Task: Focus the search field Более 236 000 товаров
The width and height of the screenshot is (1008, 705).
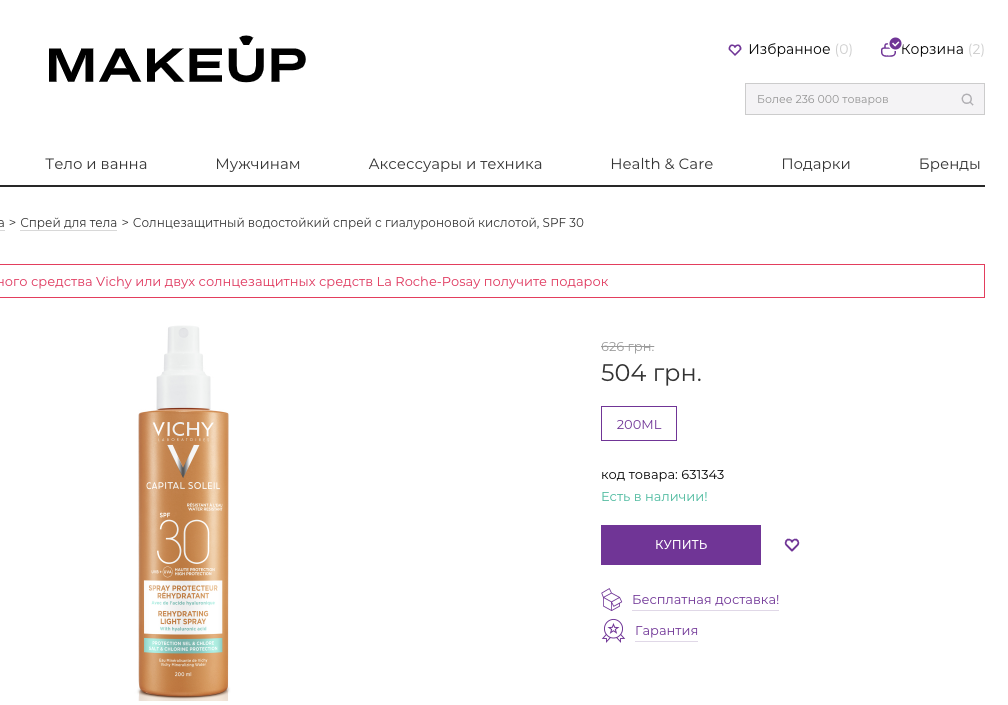Action: [x=865, y=99]
